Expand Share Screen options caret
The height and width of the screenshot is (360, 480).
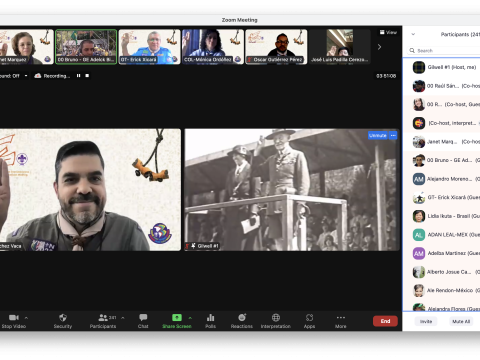pos(190,318)
